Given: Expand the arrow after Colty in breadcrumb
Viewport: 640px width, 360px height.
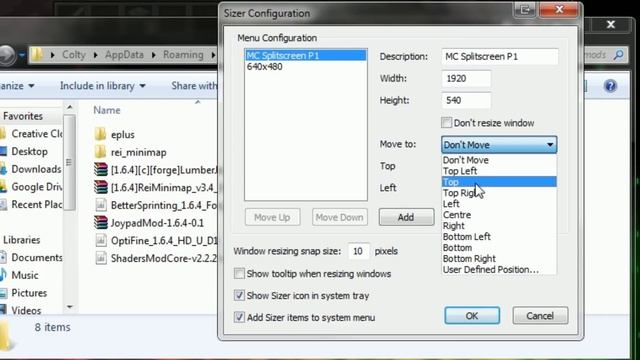Looking at the screenshot, I should click(96, 55).
